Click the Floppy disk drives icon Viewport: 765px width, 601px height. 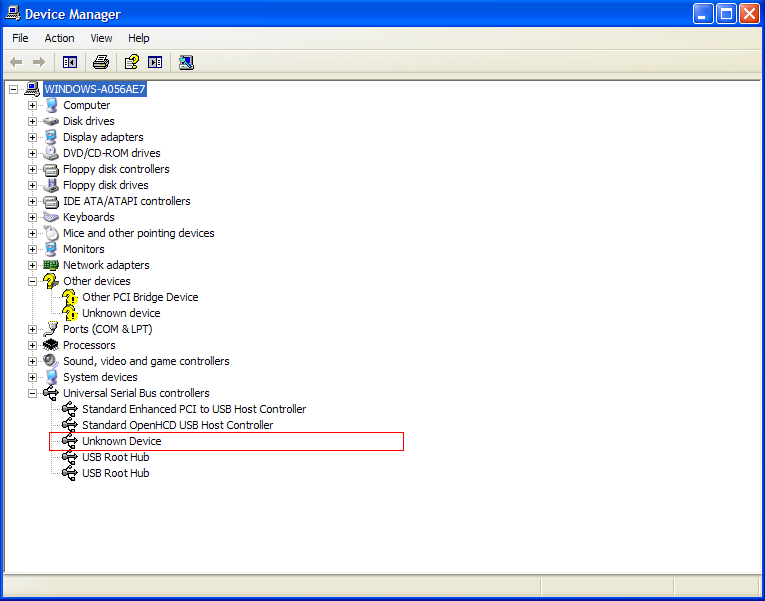point(51,185)
